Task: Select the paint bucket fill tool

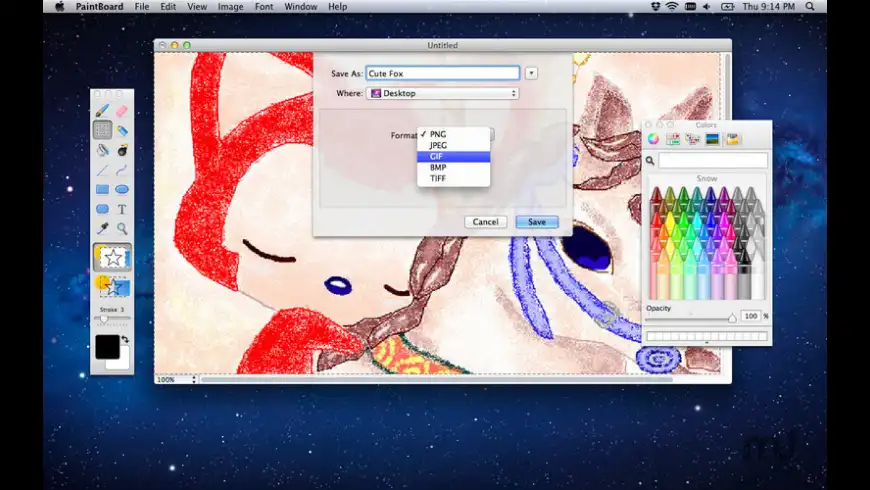Action: (x=103, y=150)
